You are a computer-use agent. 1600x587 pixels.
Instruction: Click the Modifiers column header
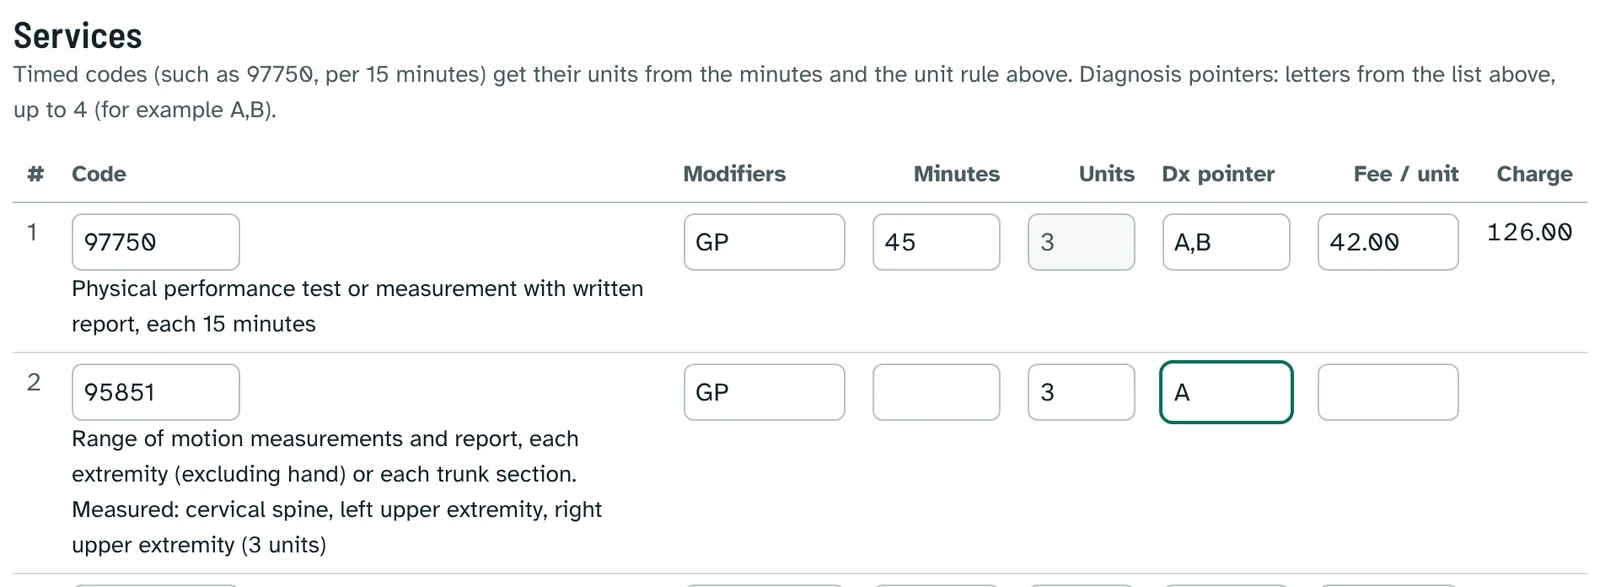point(734,174)
